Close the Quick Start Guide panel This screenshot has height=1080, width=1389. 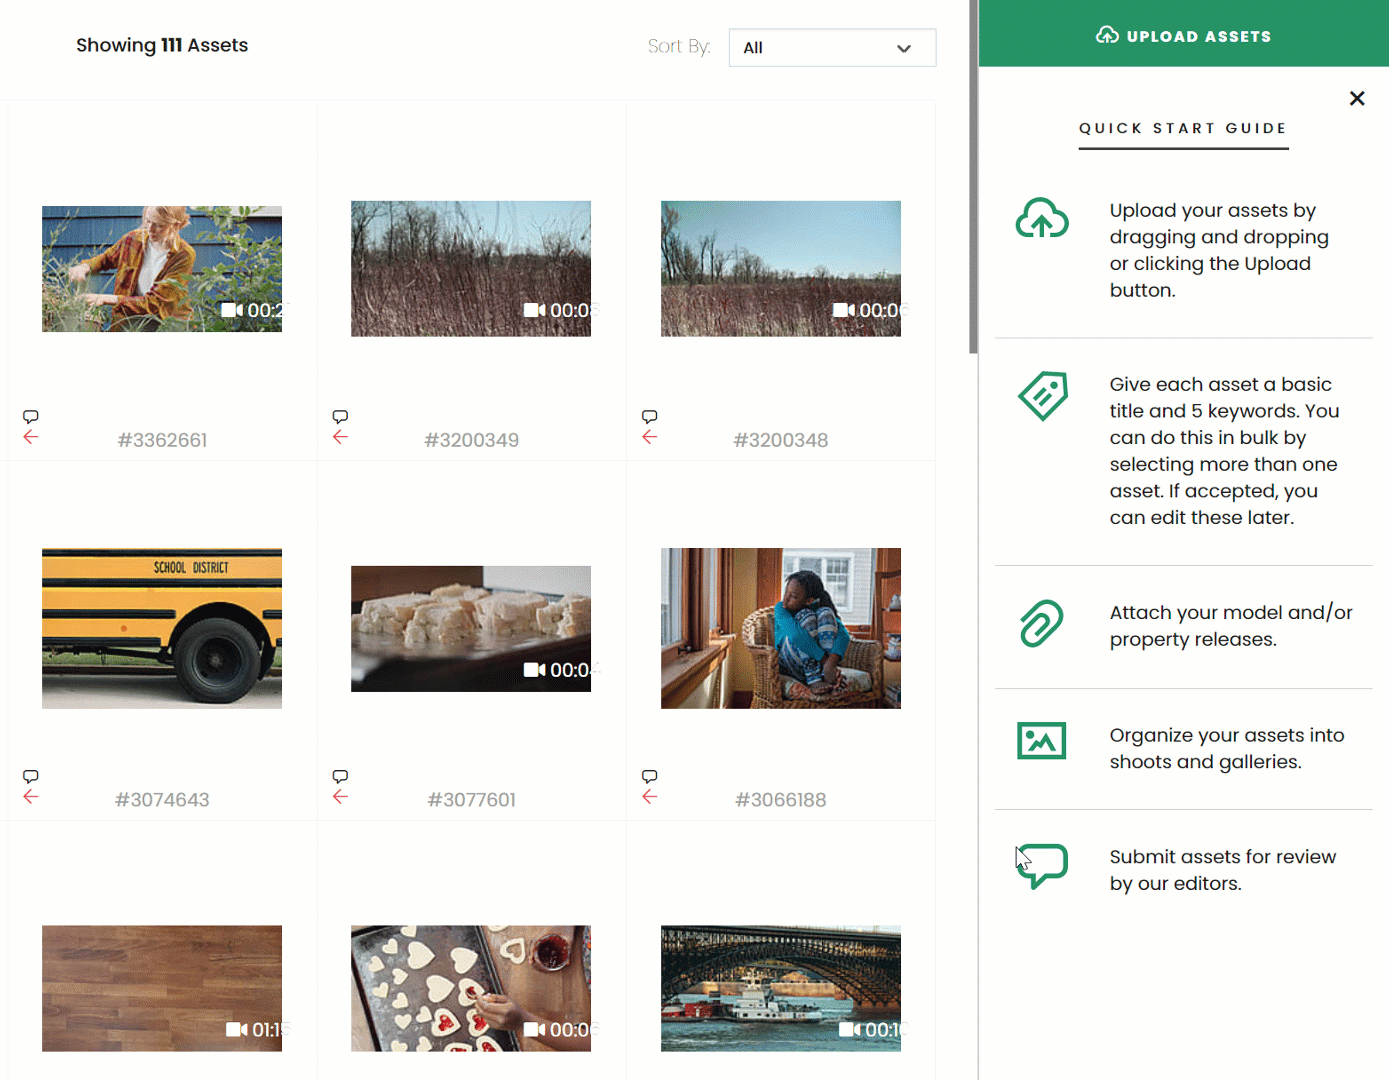click(x=1357, y=98)
